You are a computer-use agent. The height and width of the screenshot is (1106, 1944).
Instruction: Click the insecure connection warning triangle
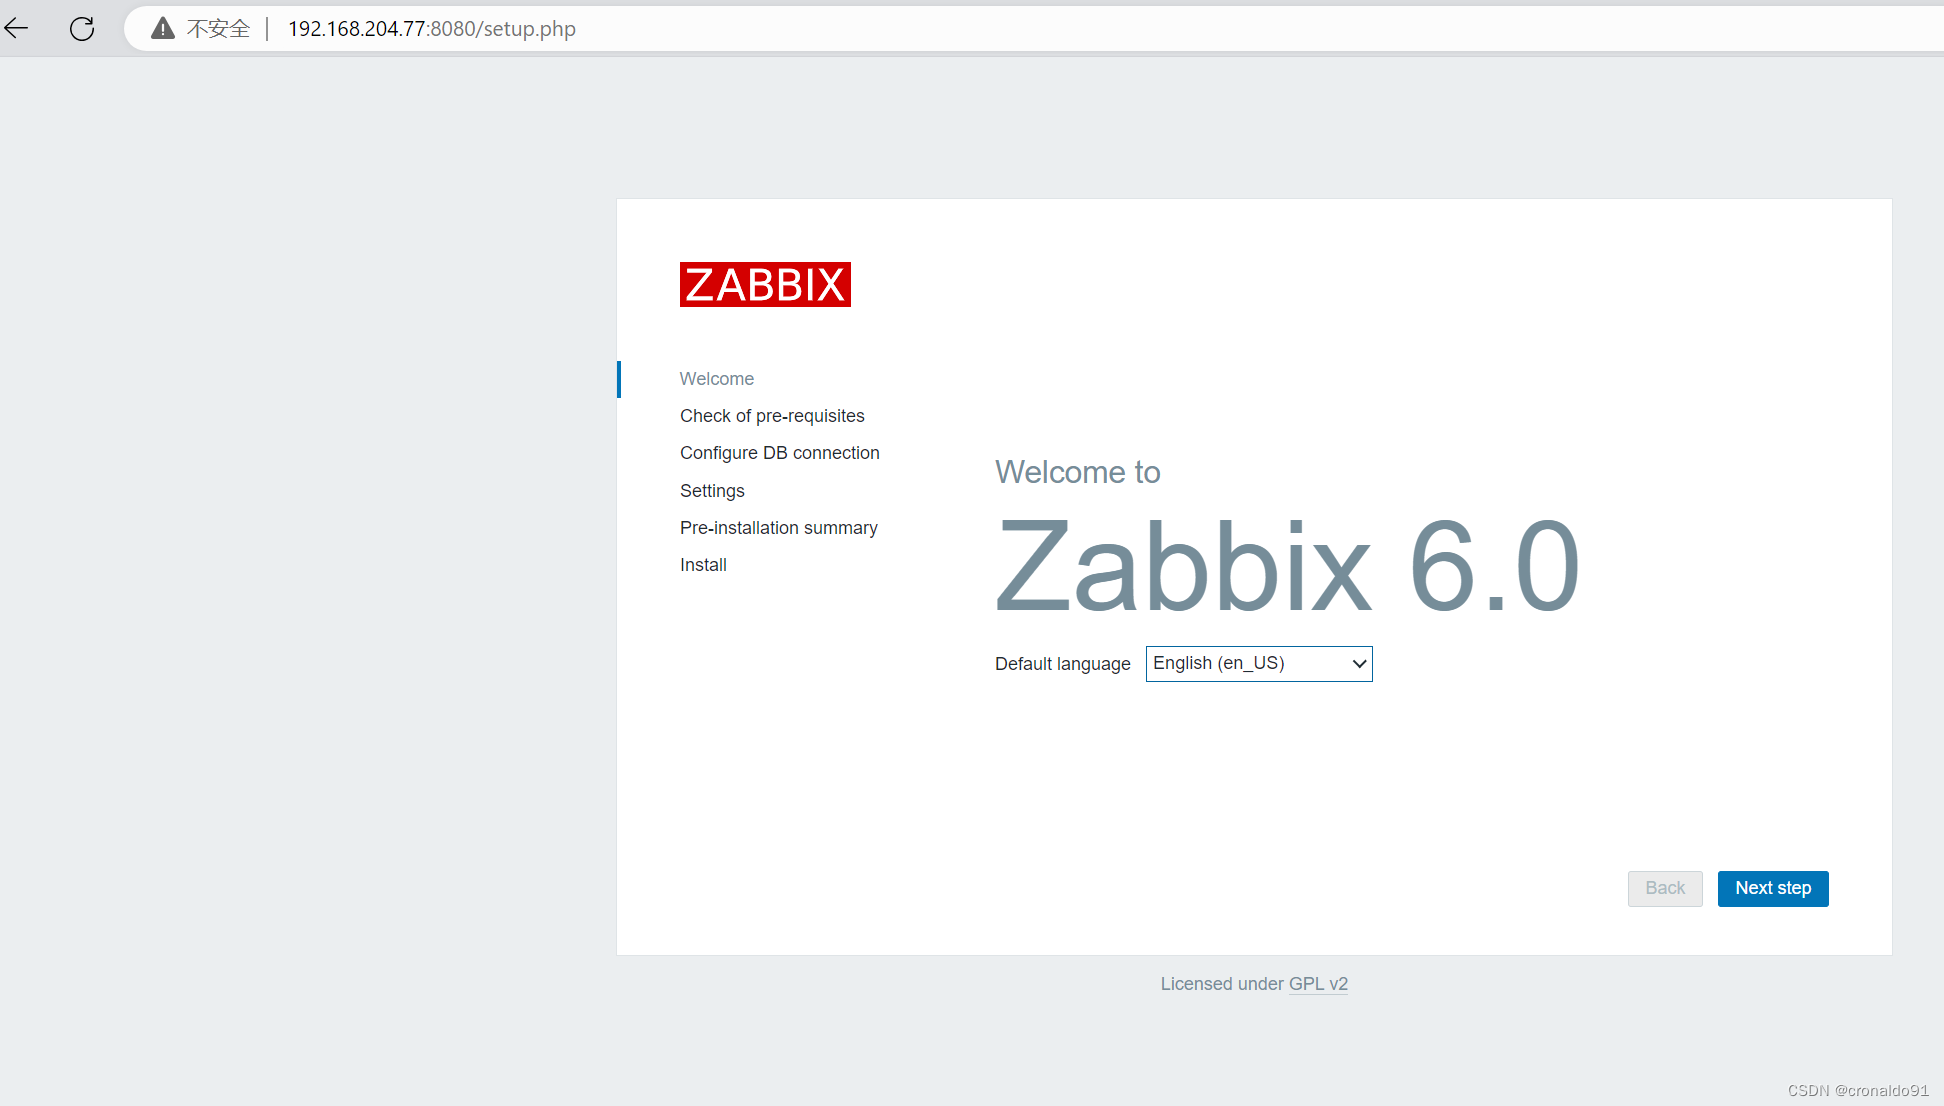(x=162, y=28)
